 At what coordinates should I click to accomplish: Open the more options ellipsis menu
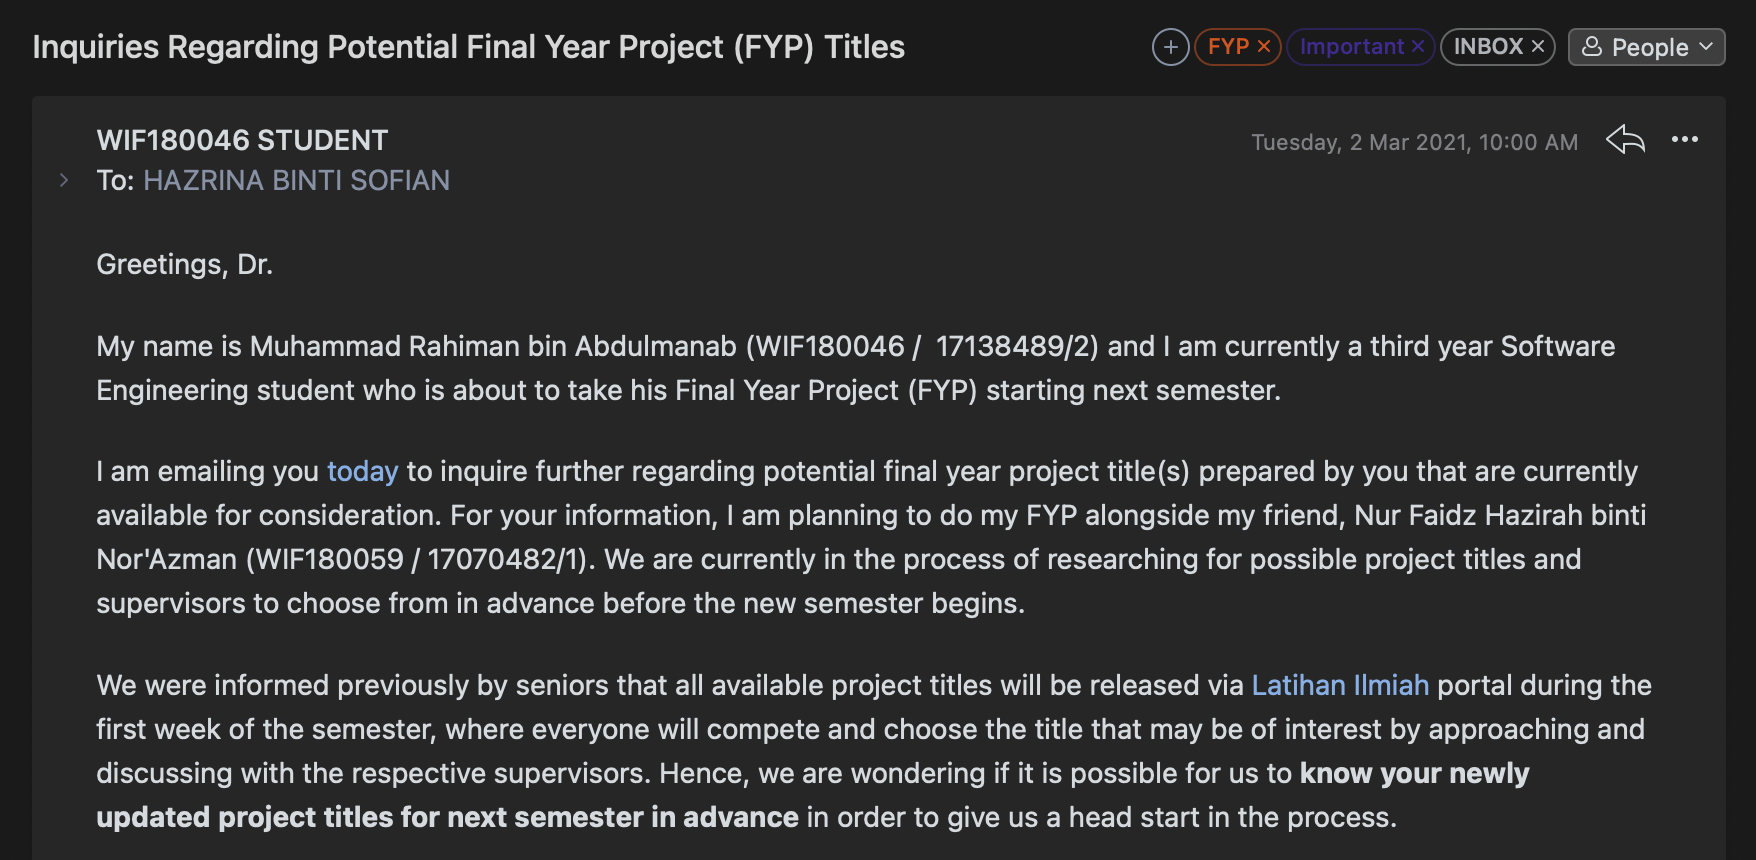click(1686, 140)
